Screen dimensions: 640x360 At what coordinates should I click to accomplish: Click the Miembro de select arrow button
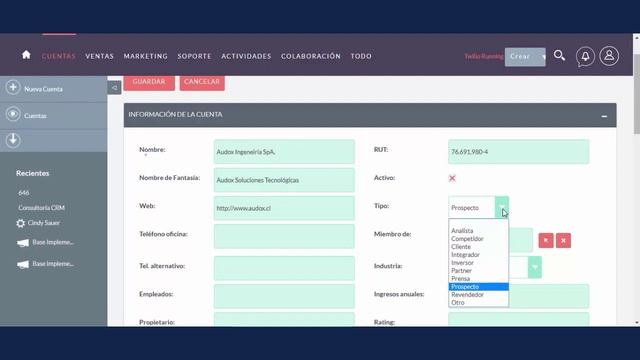pyautogui.click(x=546, y=241)
